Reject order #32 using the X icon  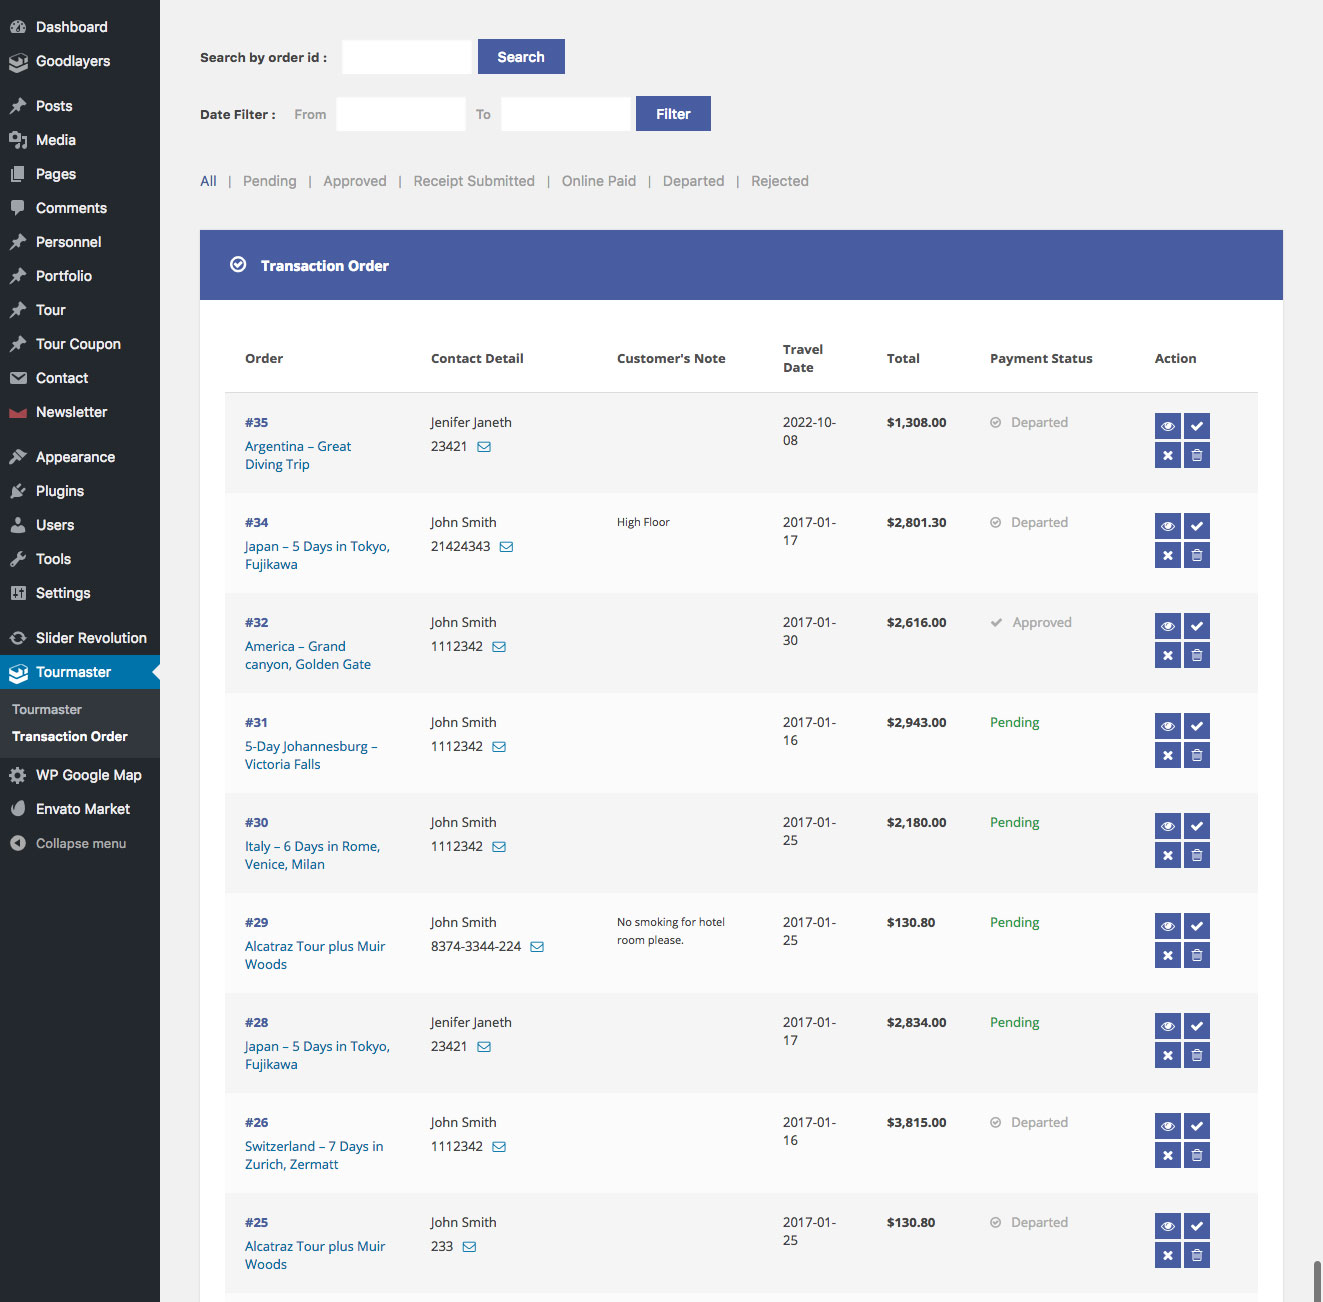1167,655
